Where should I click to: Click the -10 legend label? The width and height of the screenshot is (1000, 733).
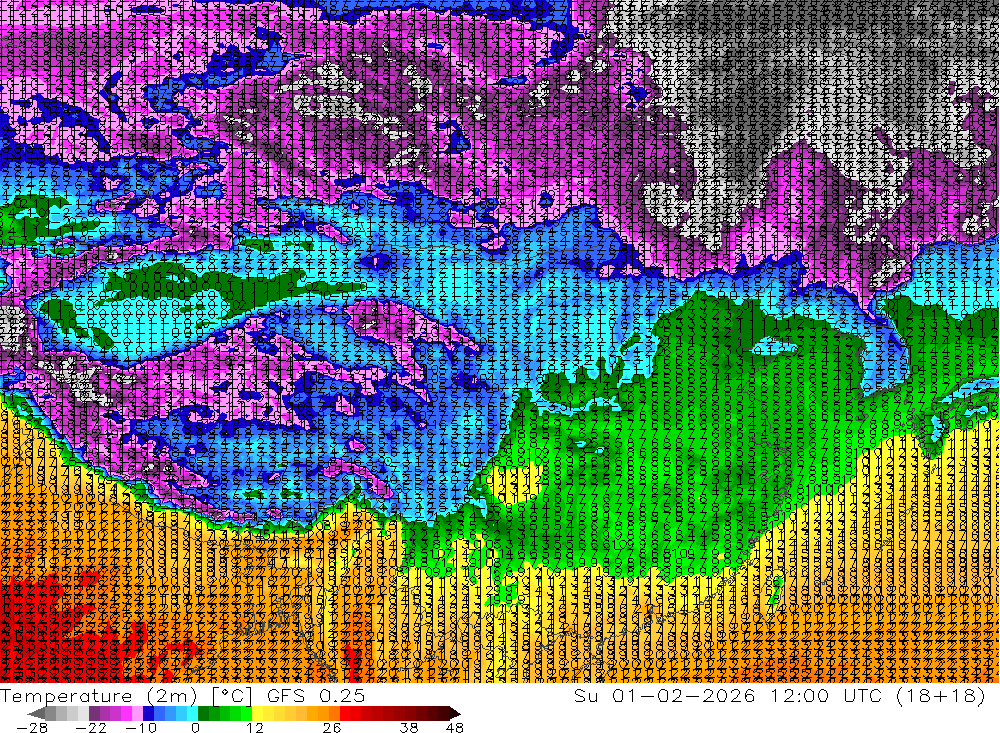(x=141, y=727)
